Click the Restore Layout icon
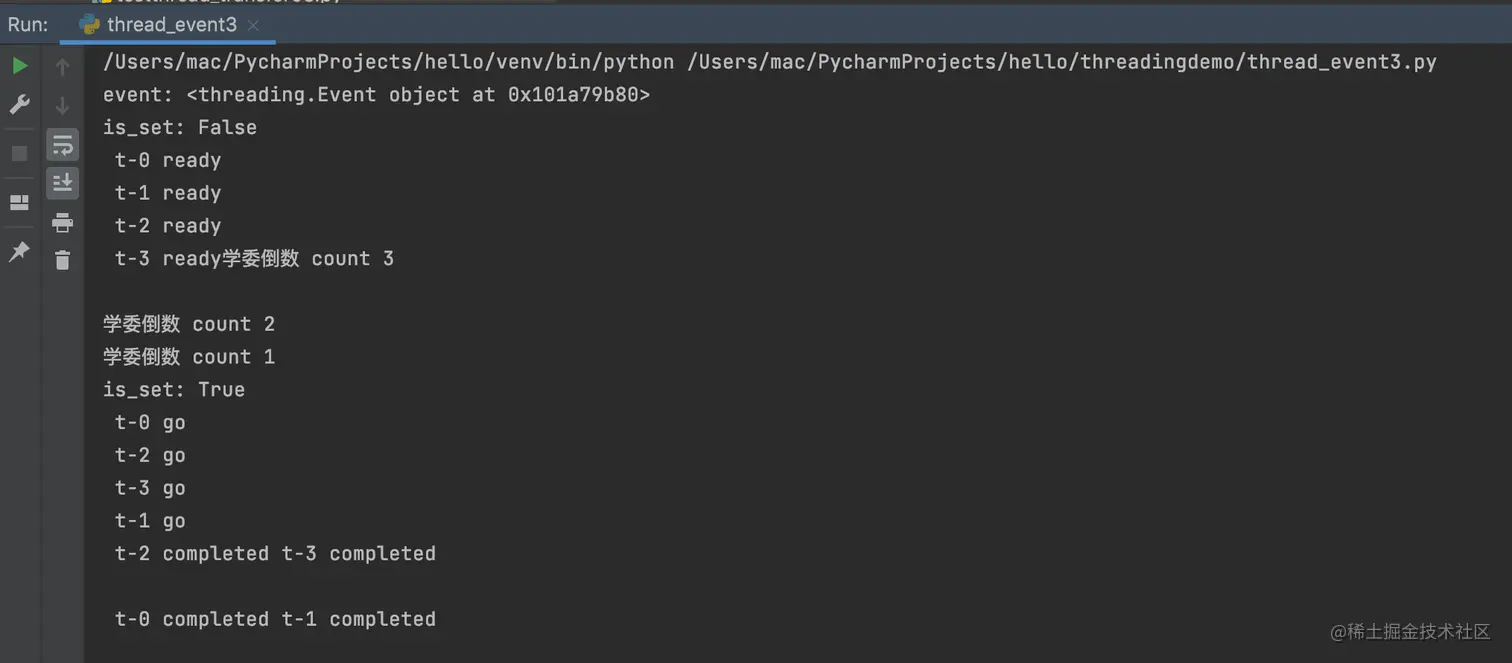 20,203
